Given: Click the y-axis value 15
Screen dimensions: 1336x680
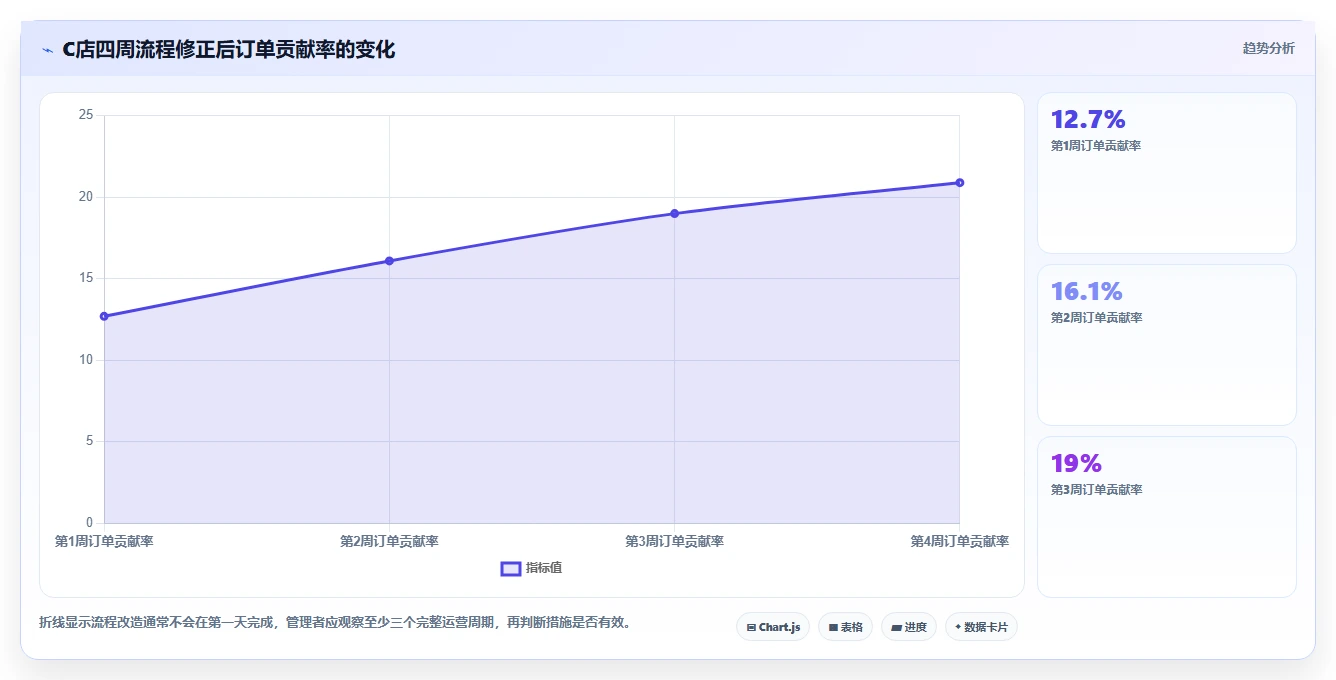Looking at the screenshot, I should pos(86,278).
